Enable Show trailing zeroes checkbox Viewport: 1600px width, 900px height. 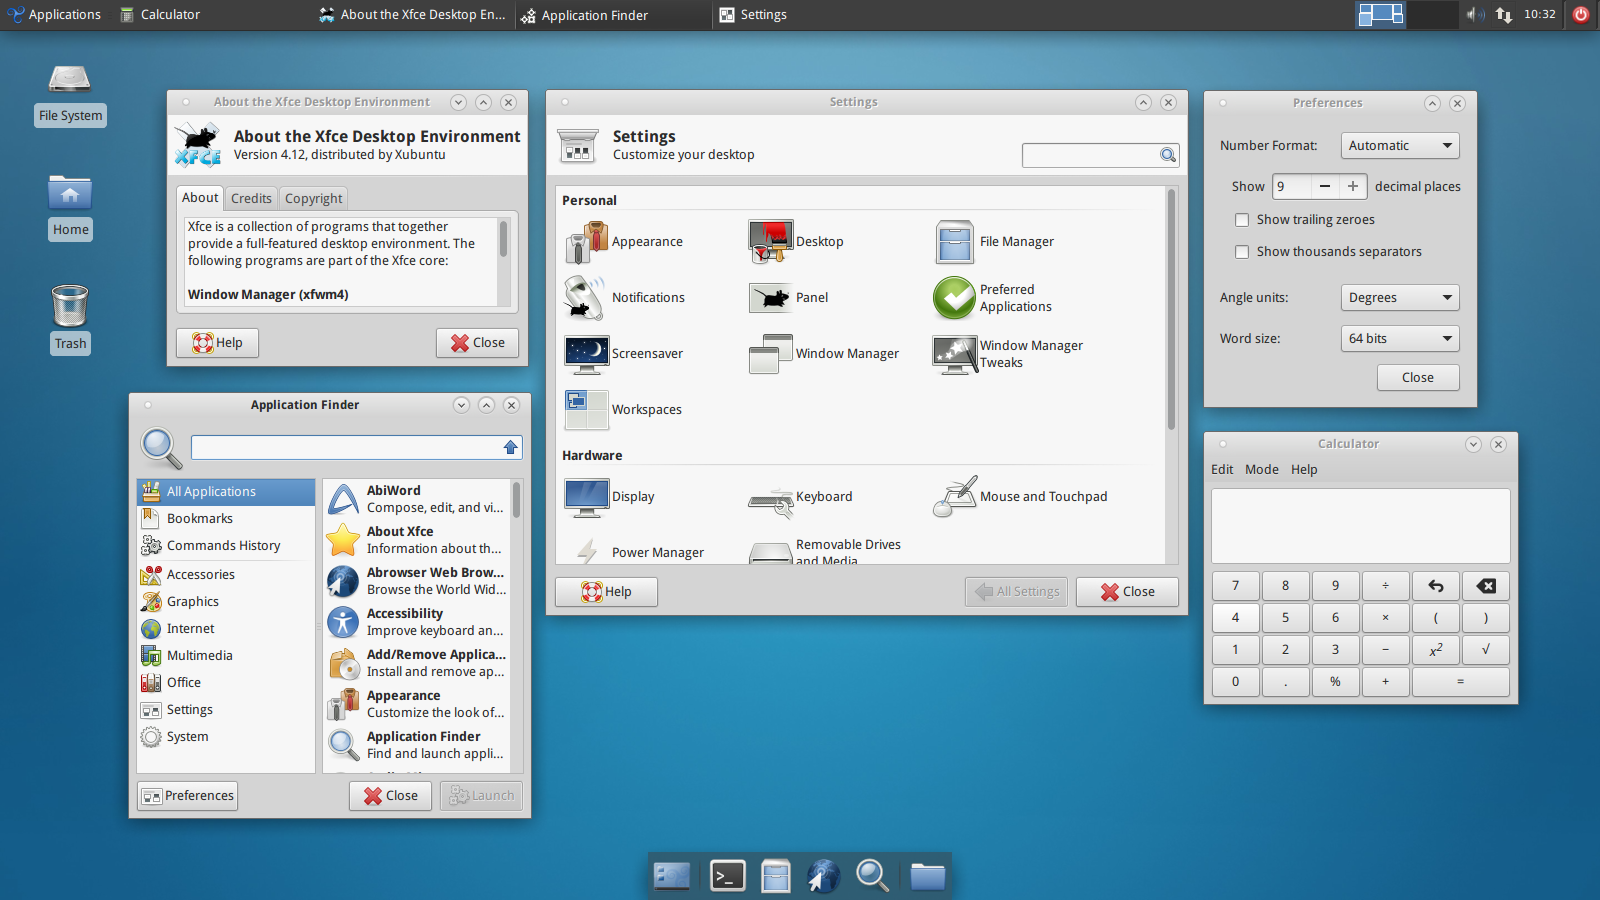(1242, 220)
